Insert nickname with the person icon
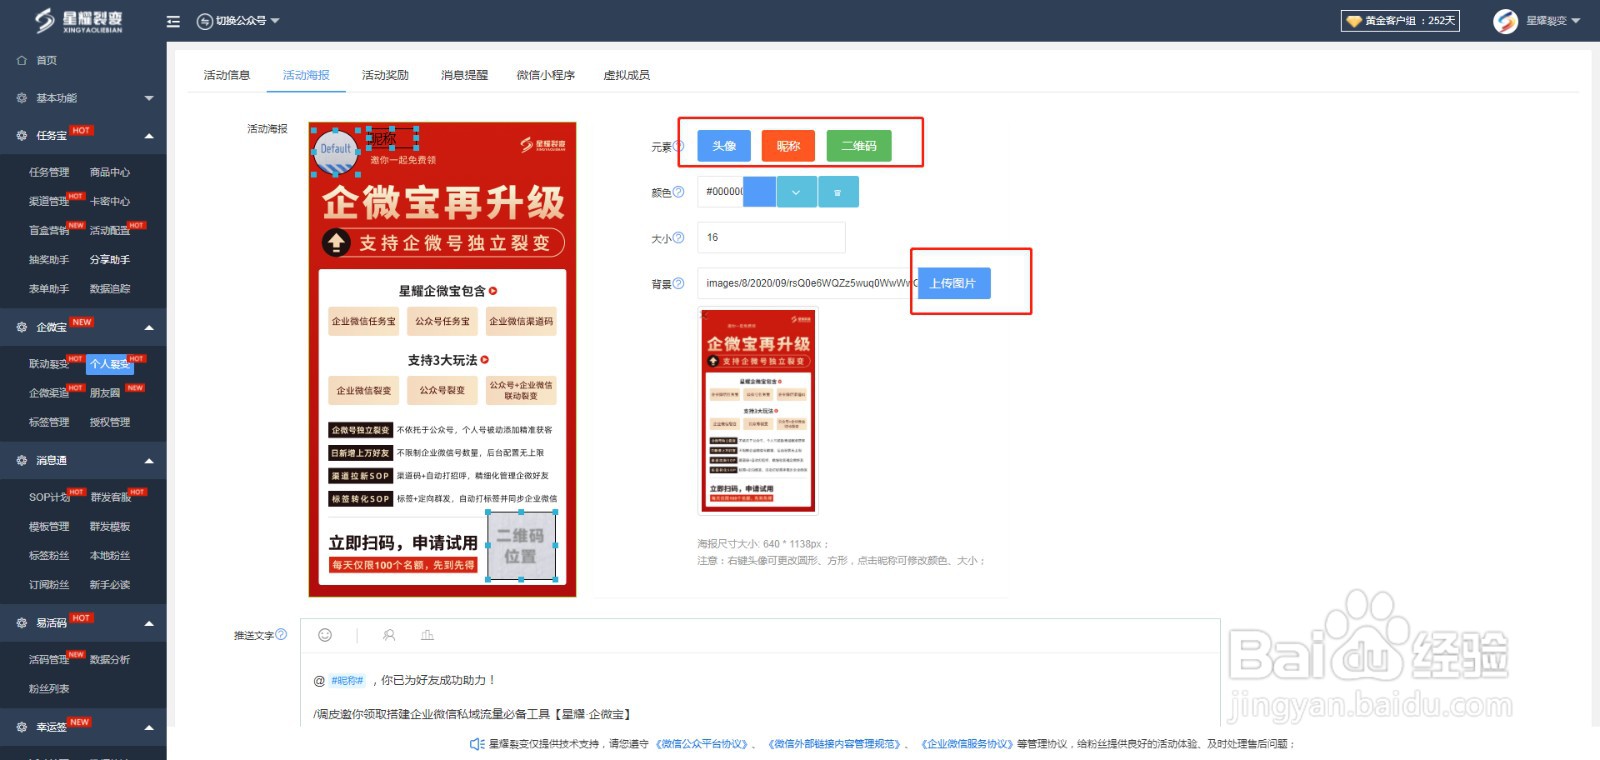1600x760 pixels. click(x=389, y=635)
